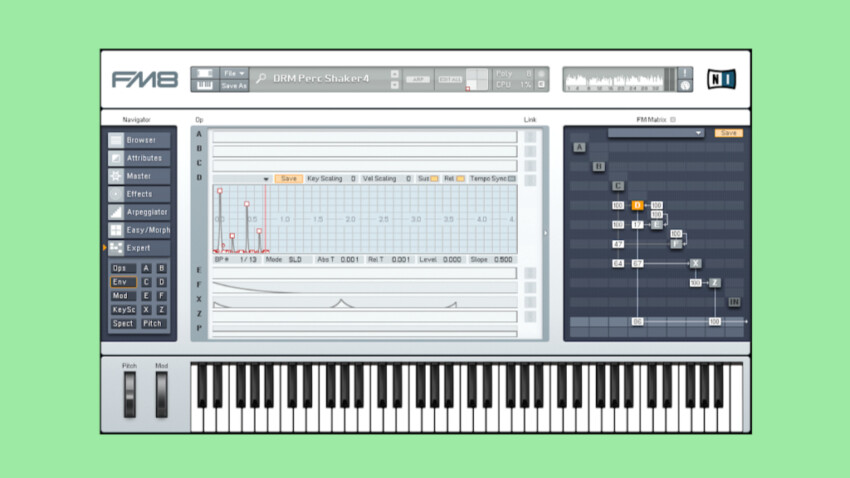Select operator B in FM Matrix
This screenshot has height=478, width=850.
click(x=598, y=166)
